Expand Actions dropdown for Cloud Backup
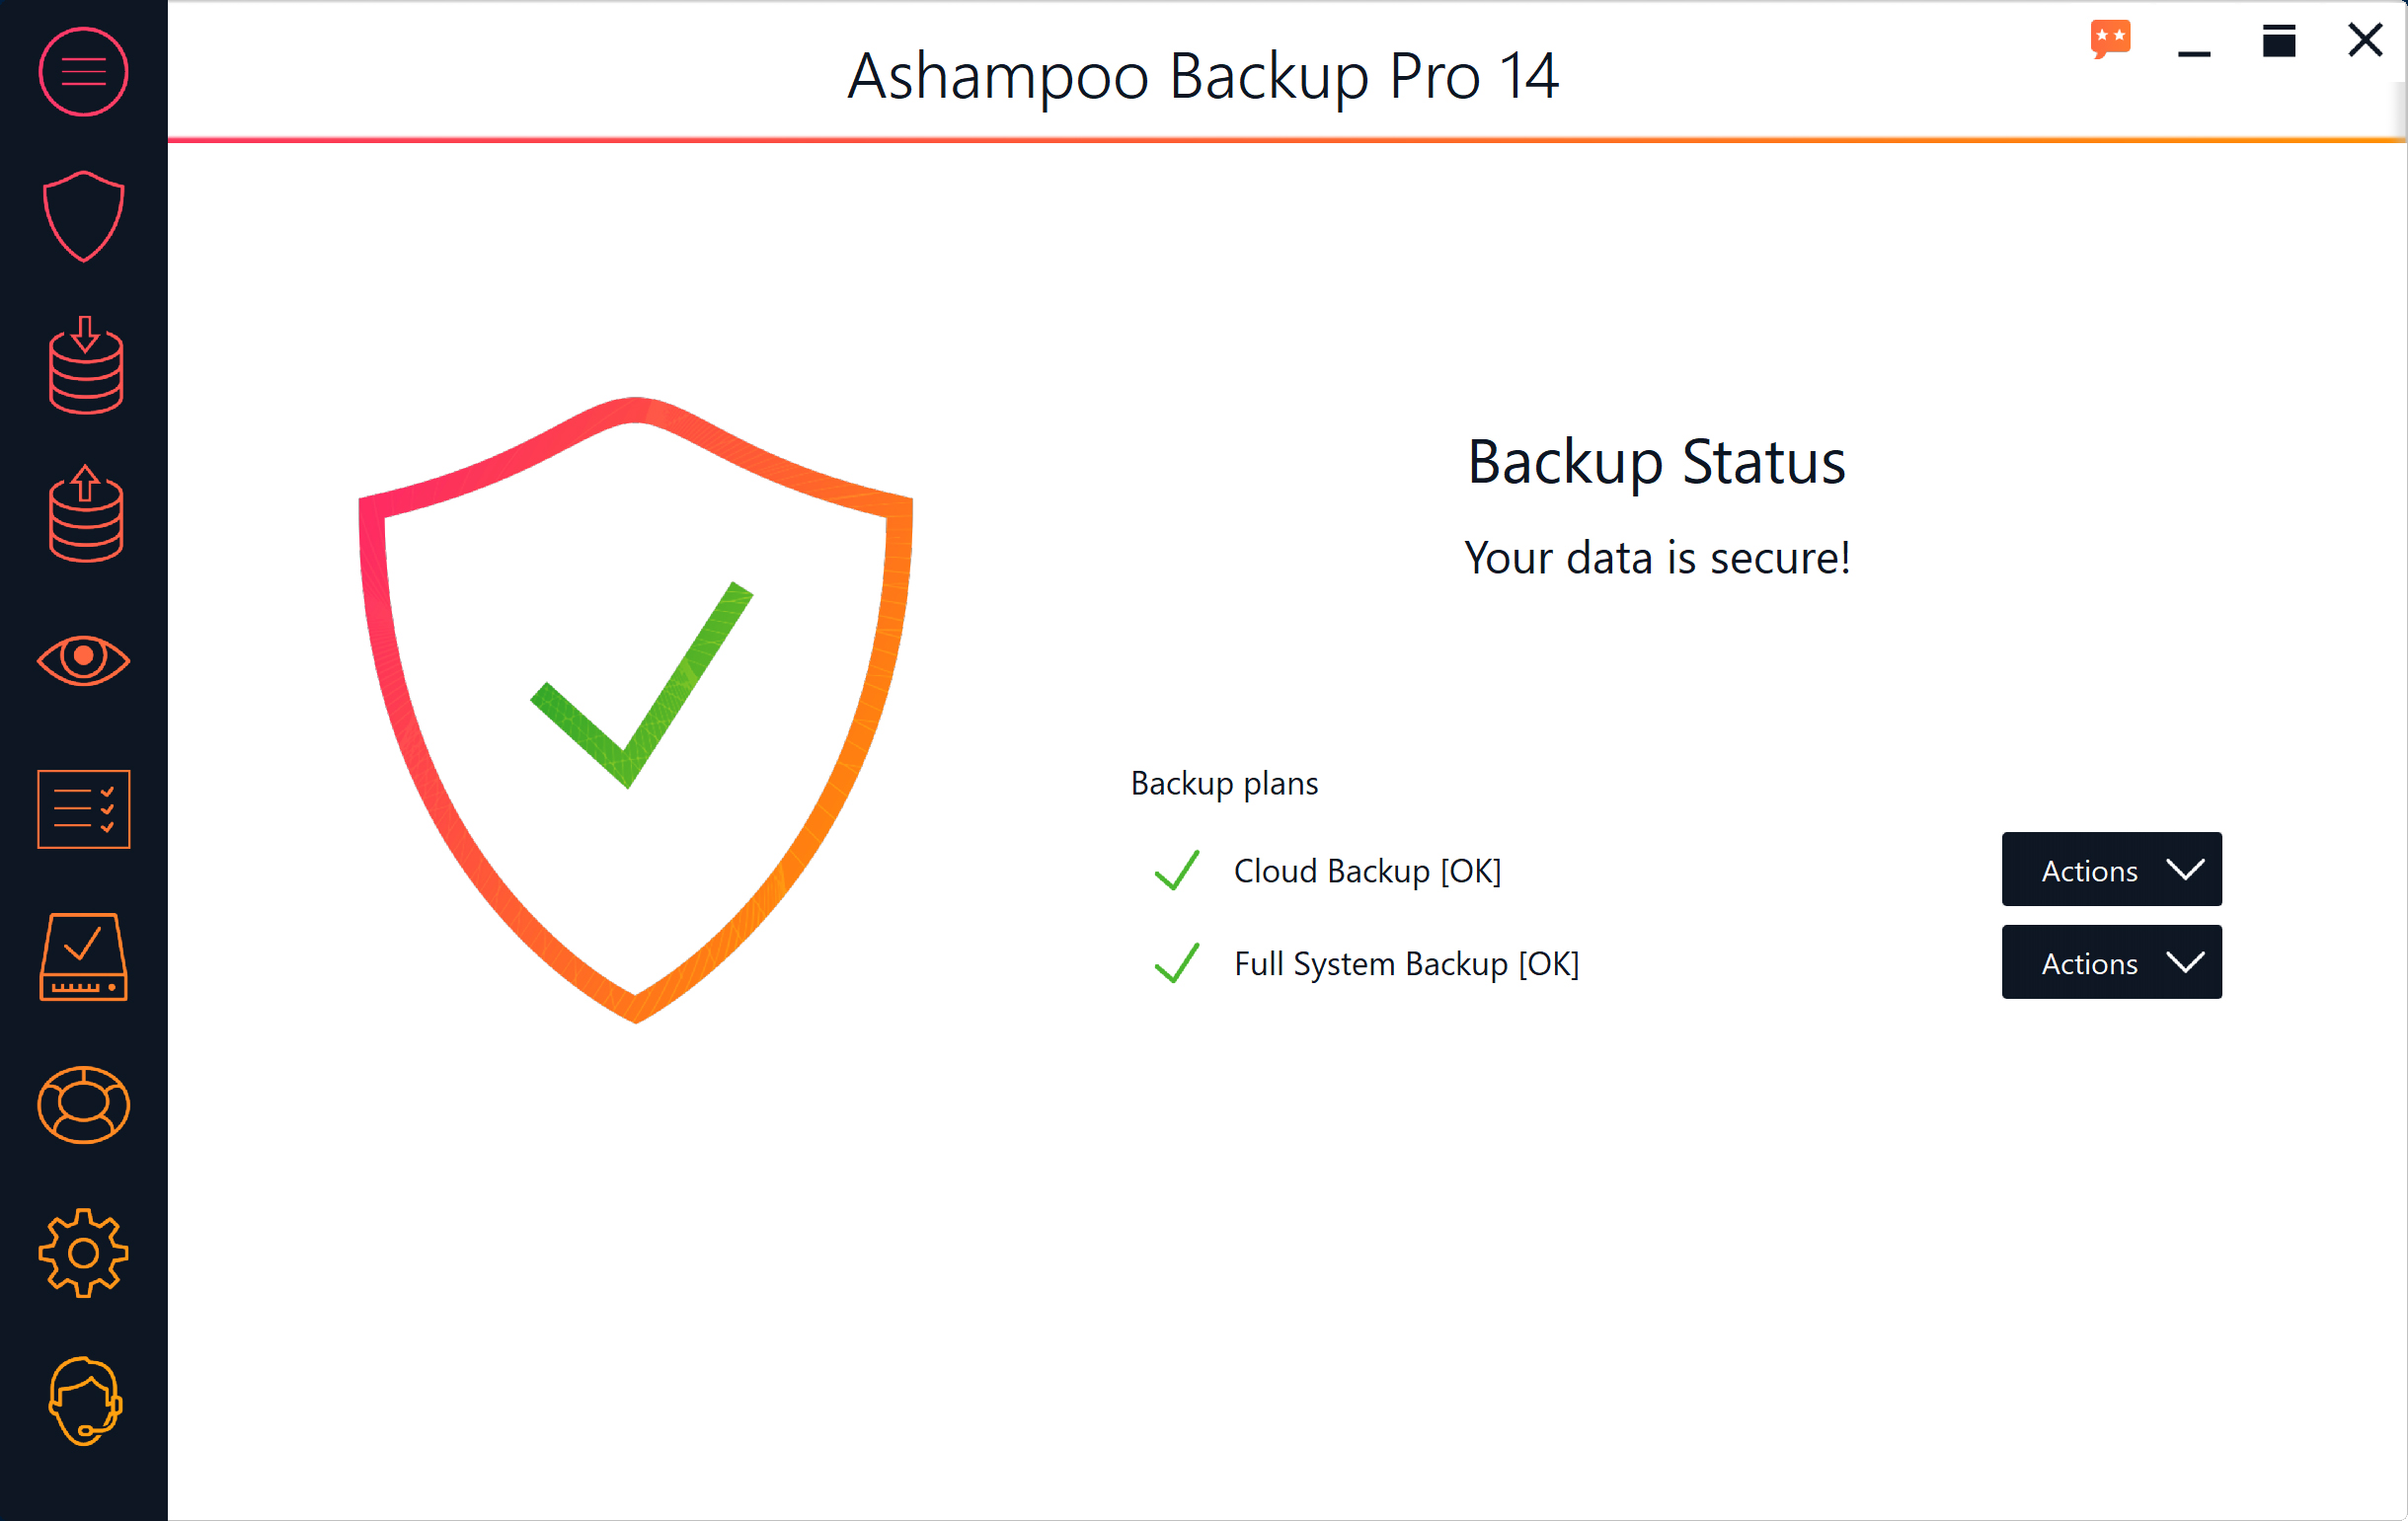 coord(2110,871)
